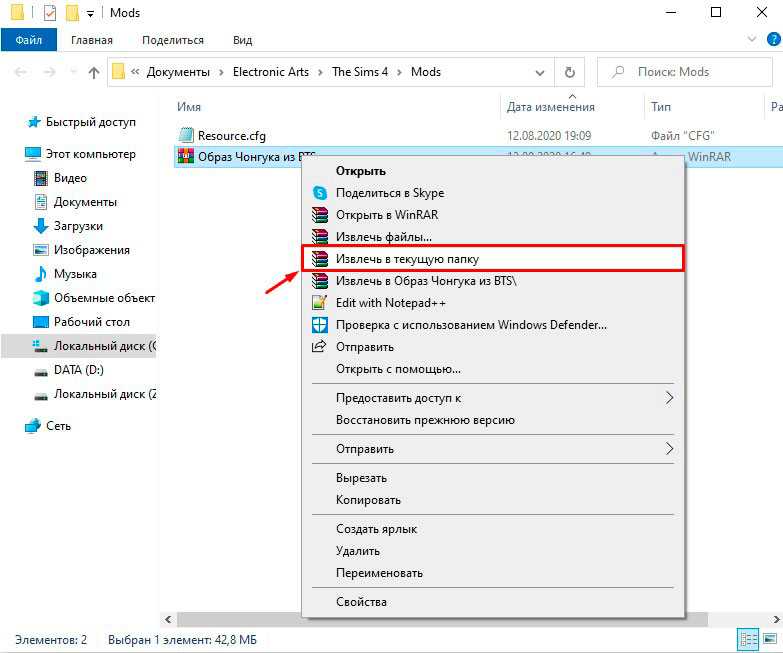
Task: Switch to details view icon in status bar
Action: point(748,640)
